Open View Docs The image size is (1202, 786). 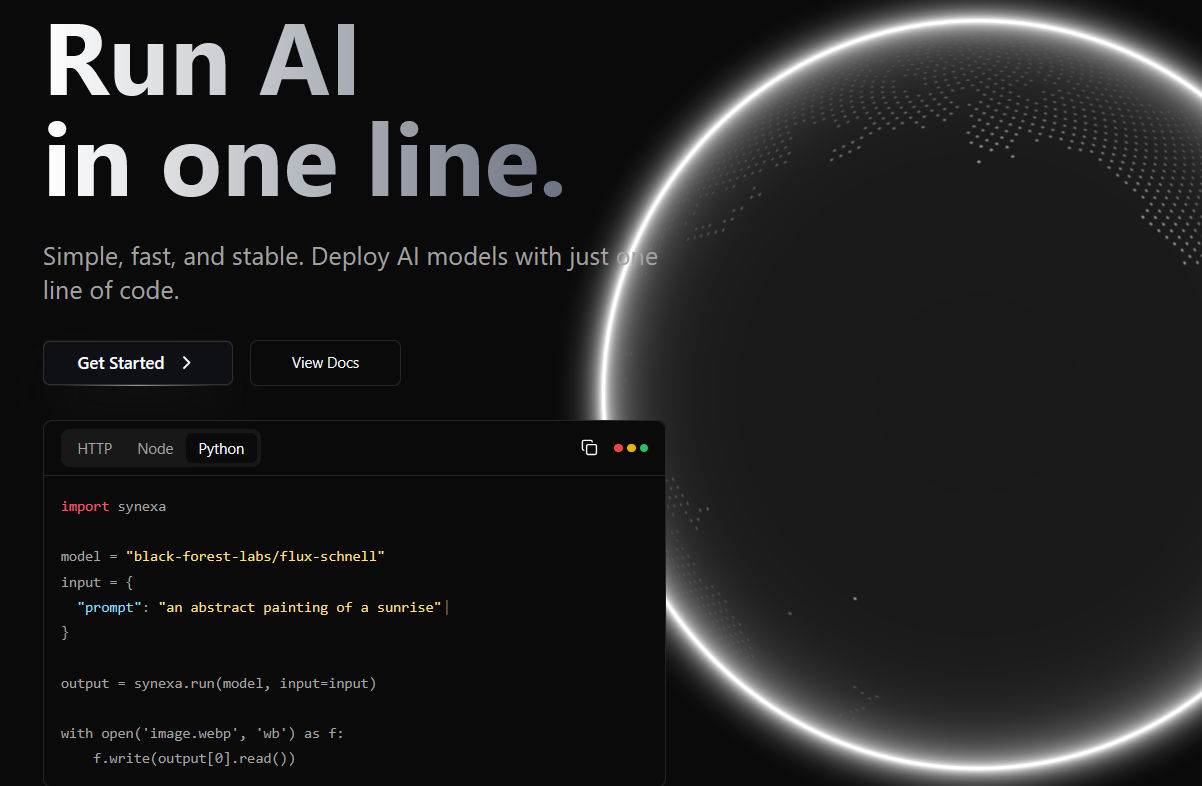325,363
